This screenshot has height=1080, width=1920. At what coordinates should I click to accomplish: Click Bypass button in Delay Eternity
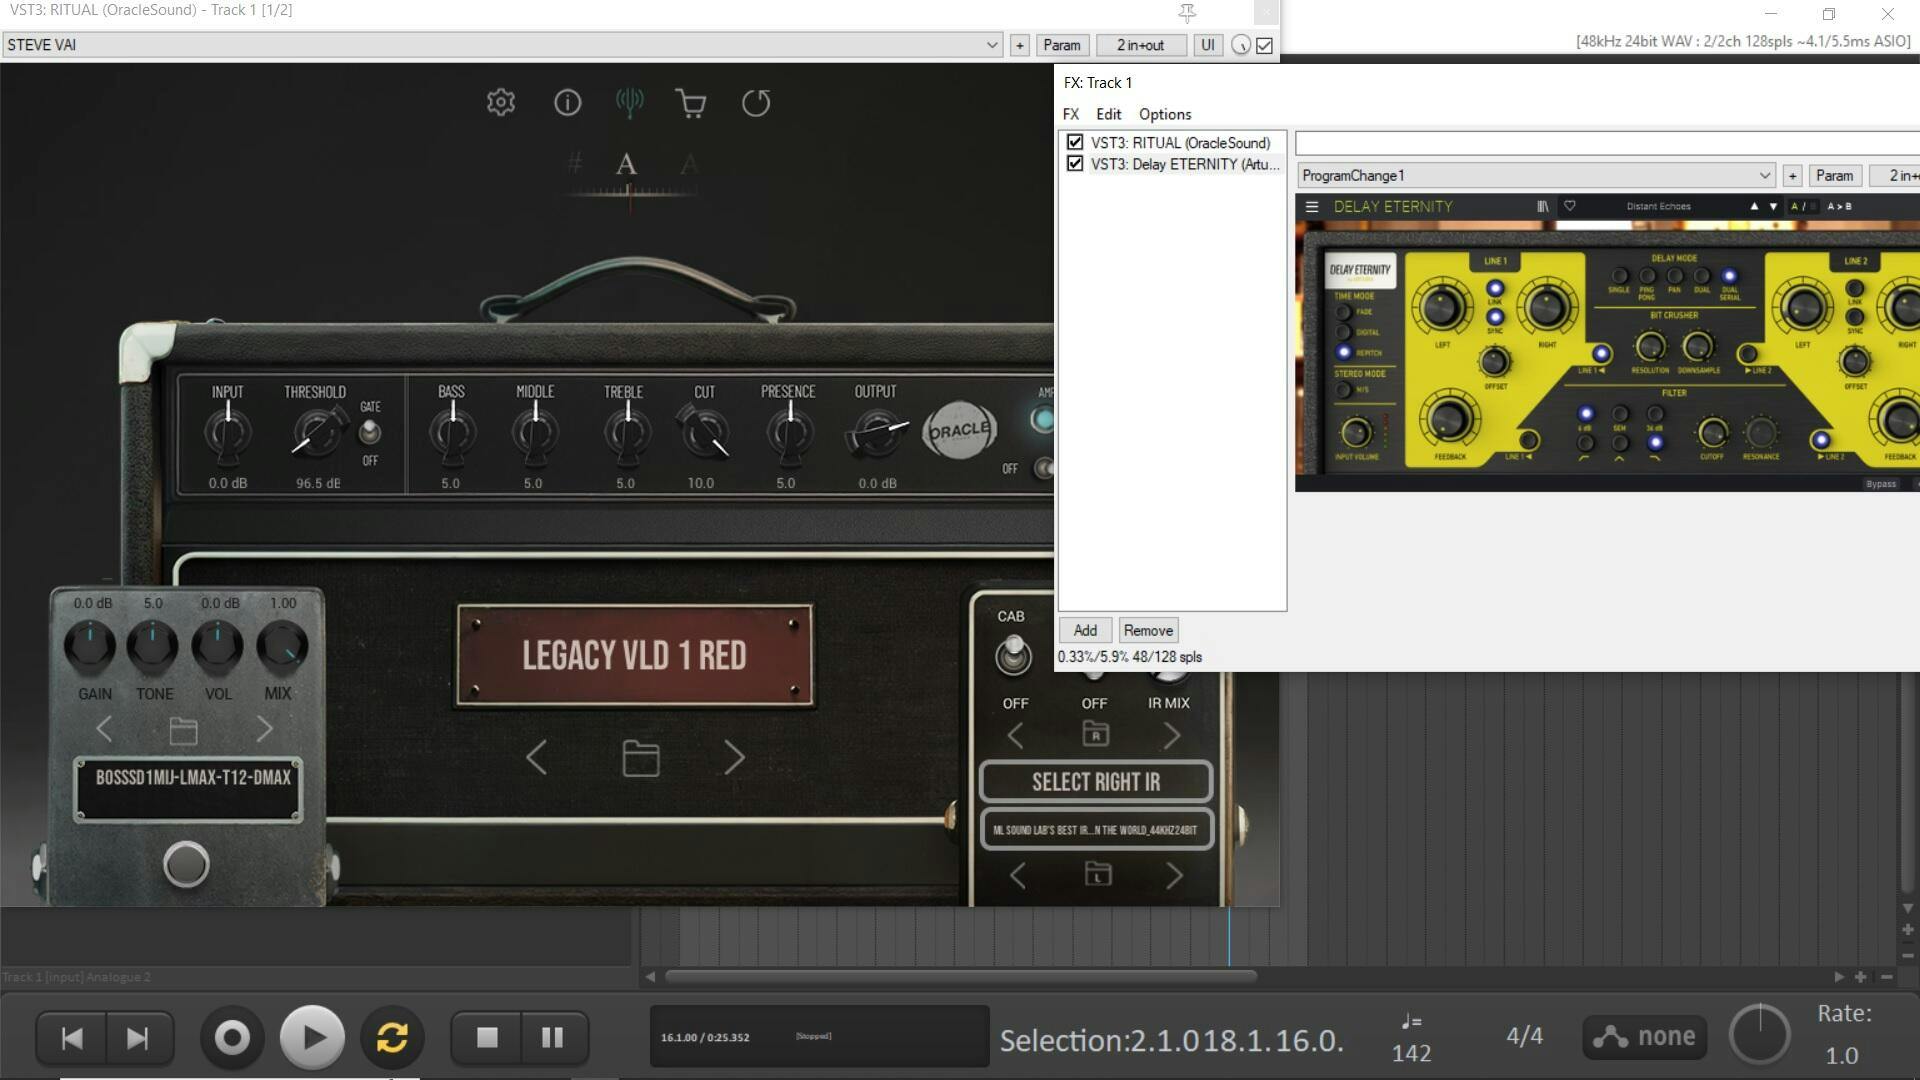(x=1880, y=484)
